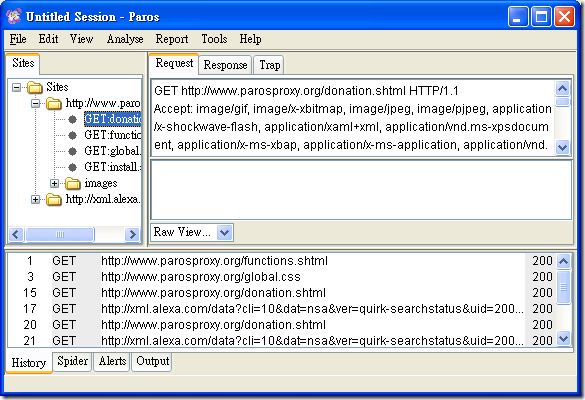Viewport: 585px width, 400px height.
Task: Expand the images folder node
Action: pos(54,183)
